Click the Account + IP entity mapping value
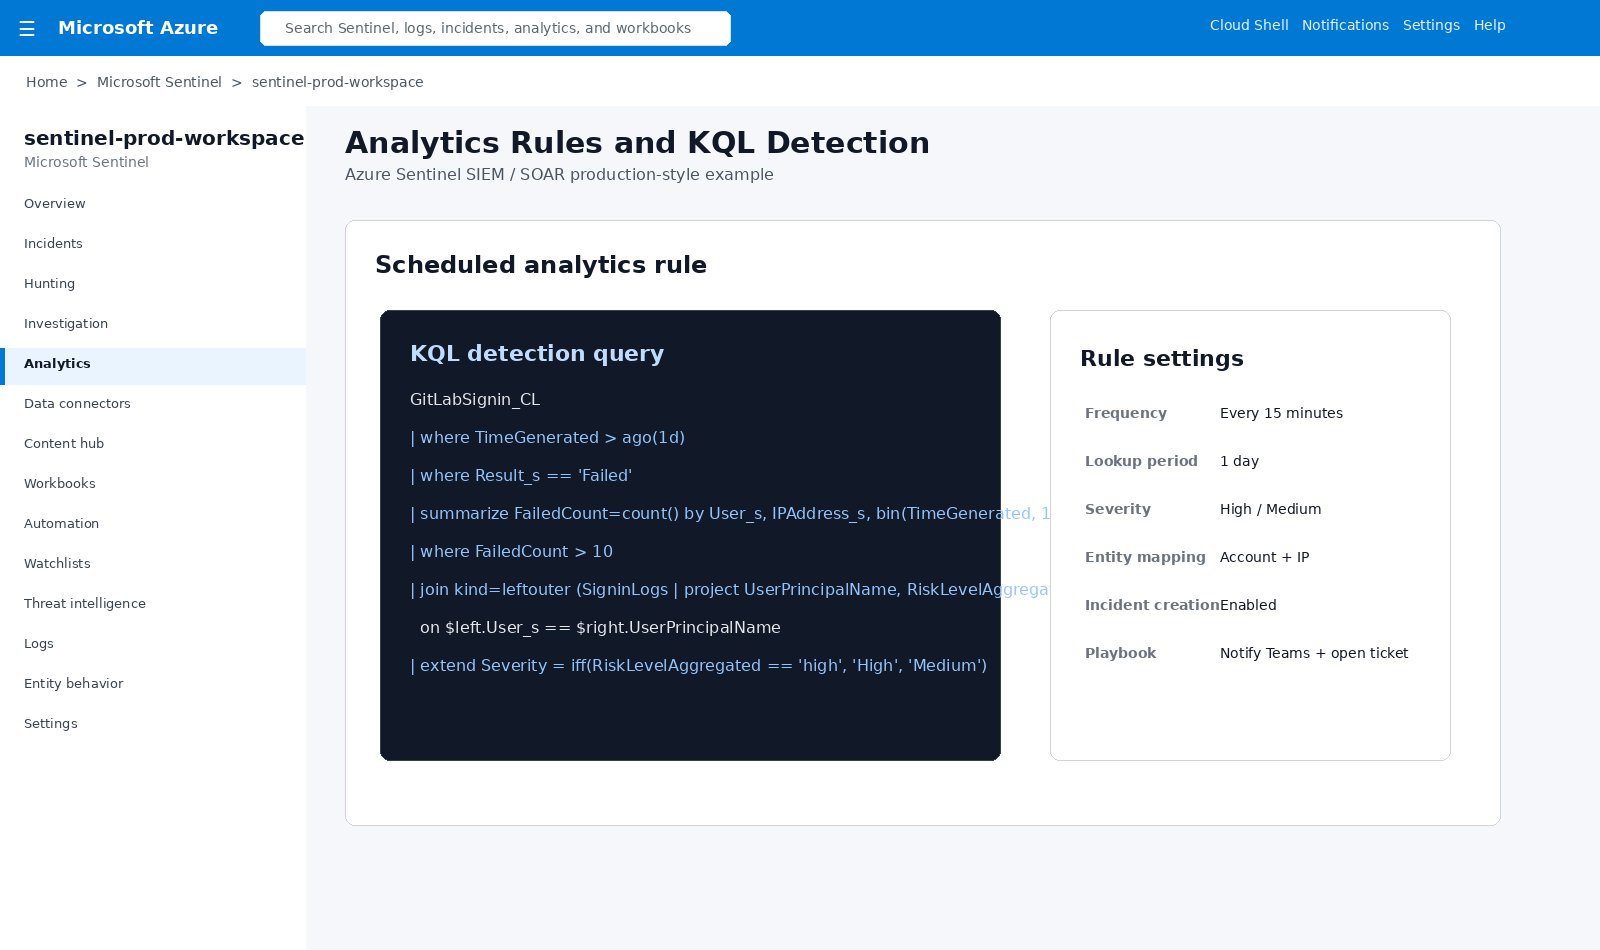This screenshot has width=1600, height=950. 1264,557
